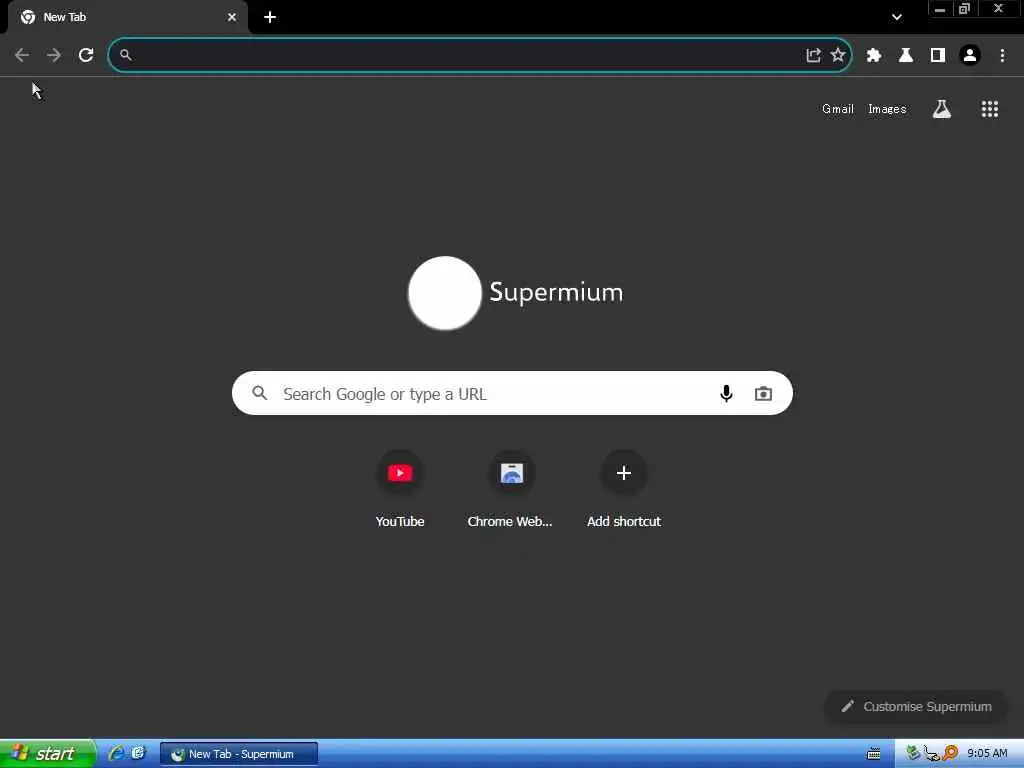Click the share page icon in address bar
Screen dimensions: 1024x768
tap(813, 56)
